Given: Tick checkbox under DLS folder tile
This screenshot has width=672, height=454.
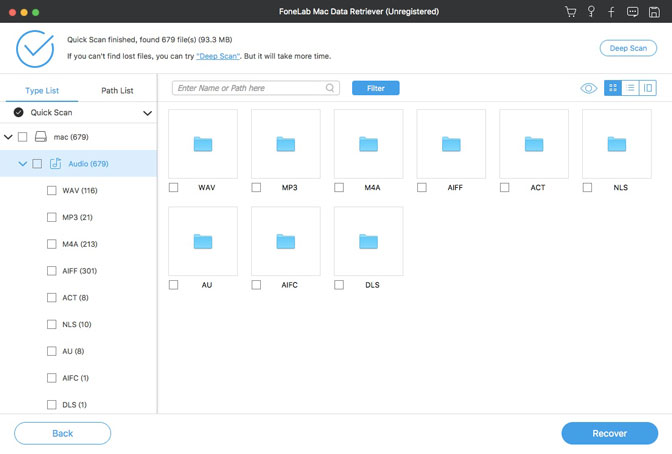Looking at the screenshot, I should [x=339, y=285].
